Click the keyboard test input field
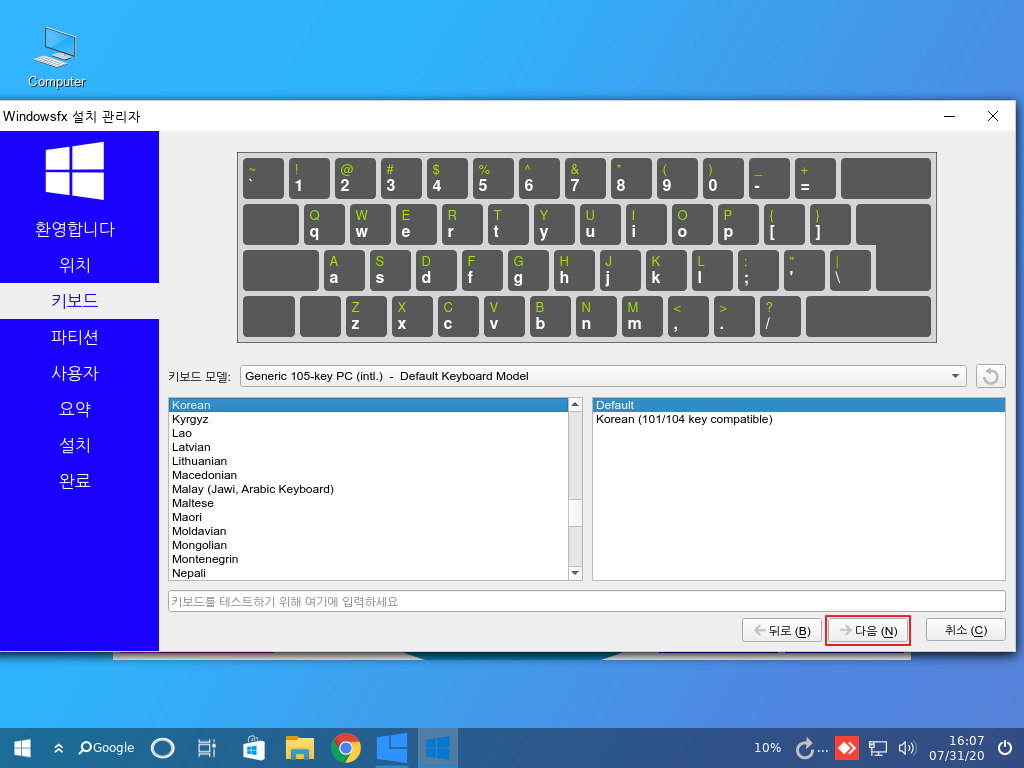This screenshot has height=768, width=1024. [586, 601]
